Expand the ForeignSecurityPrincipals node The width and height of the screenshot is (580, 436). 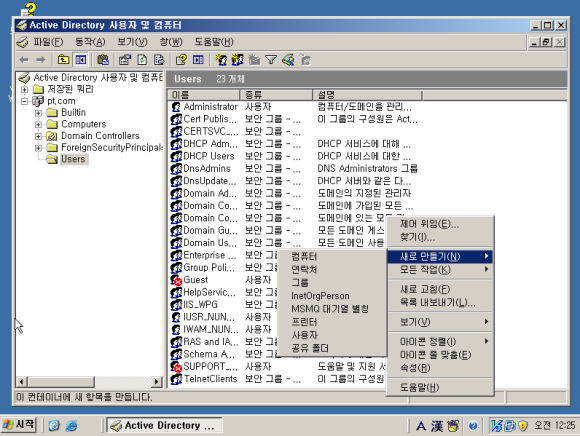coord(38,148)
